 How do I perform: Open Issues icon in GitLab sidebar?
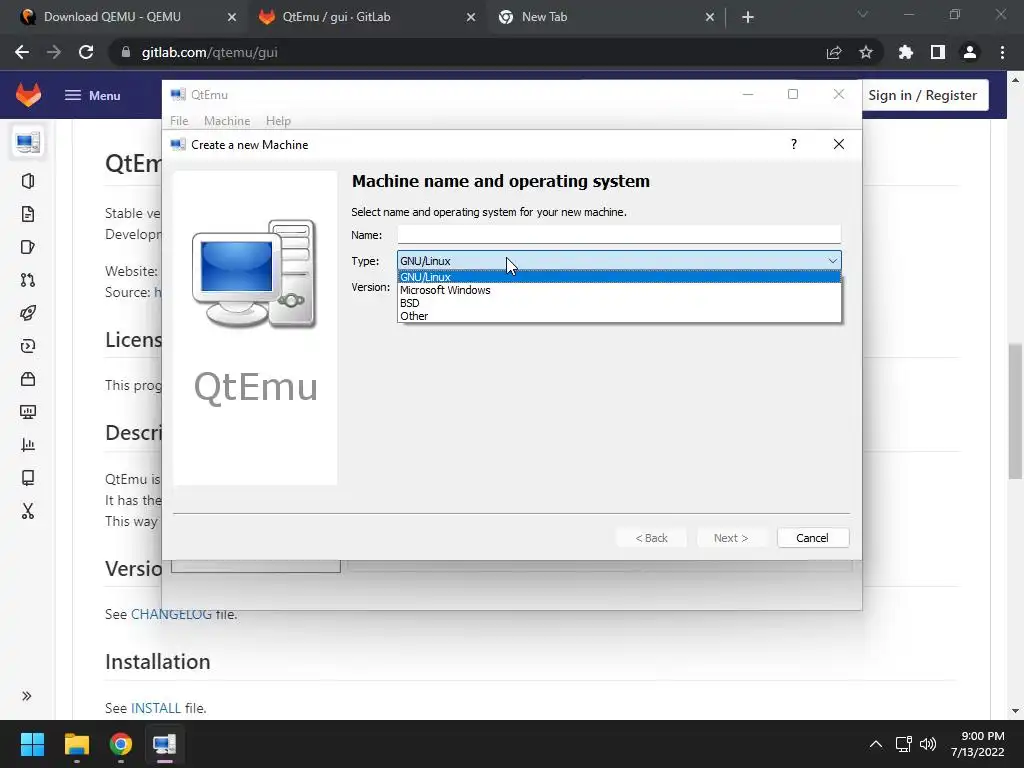[x=28, y=247]
